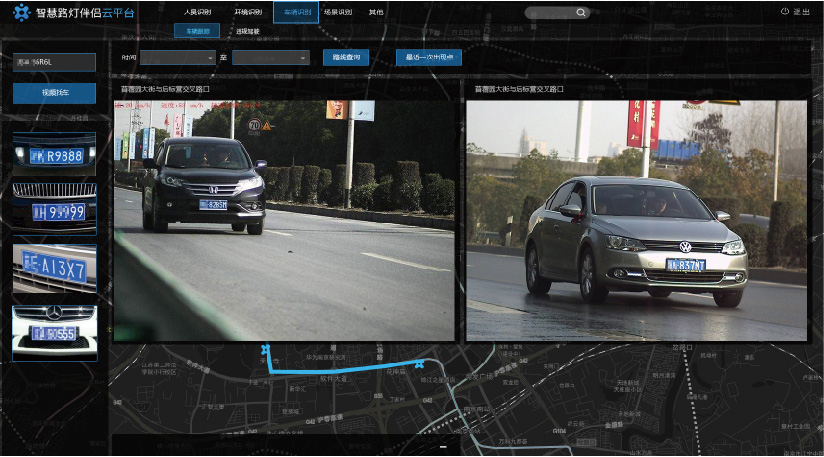The width and height of the screenshot is (824, 457).
Task: Click the route start marker on map
Action: click(x=265, y=350)
